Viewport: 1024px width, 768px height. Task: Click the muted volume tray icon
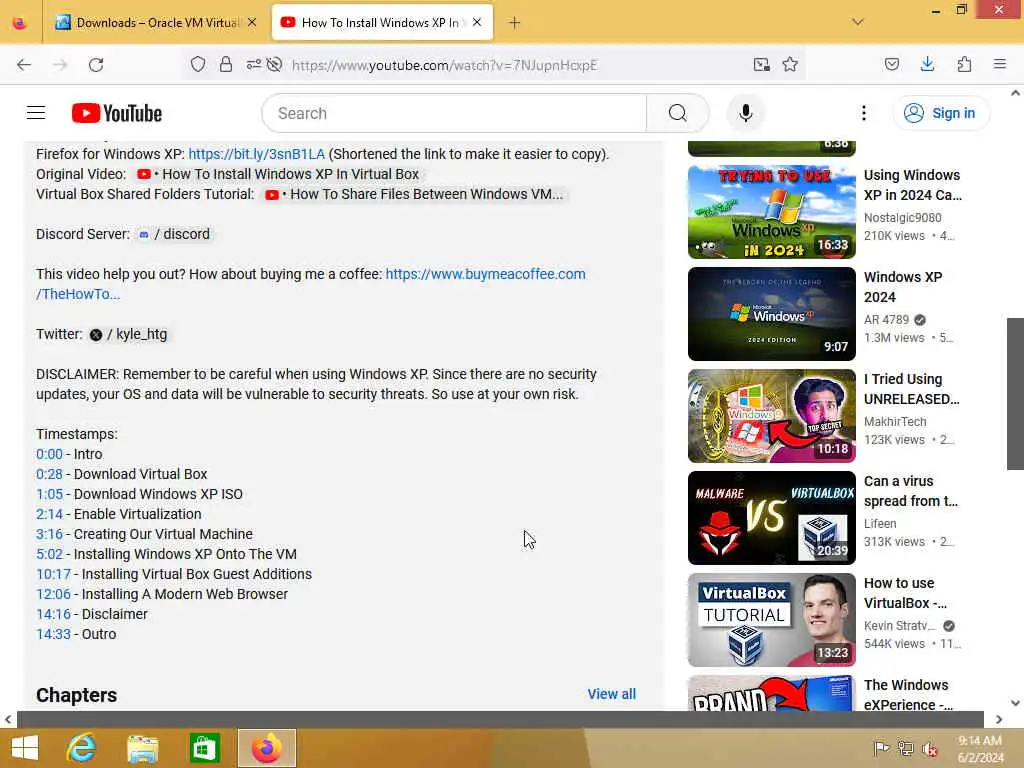929,748
